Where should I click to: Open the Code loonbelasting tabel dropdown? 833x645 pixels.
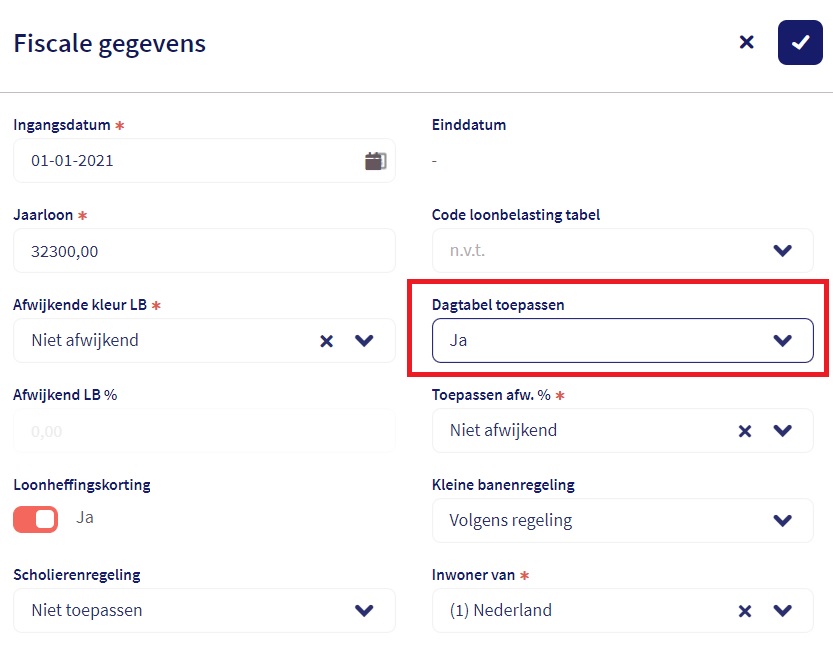coord(782,251)
